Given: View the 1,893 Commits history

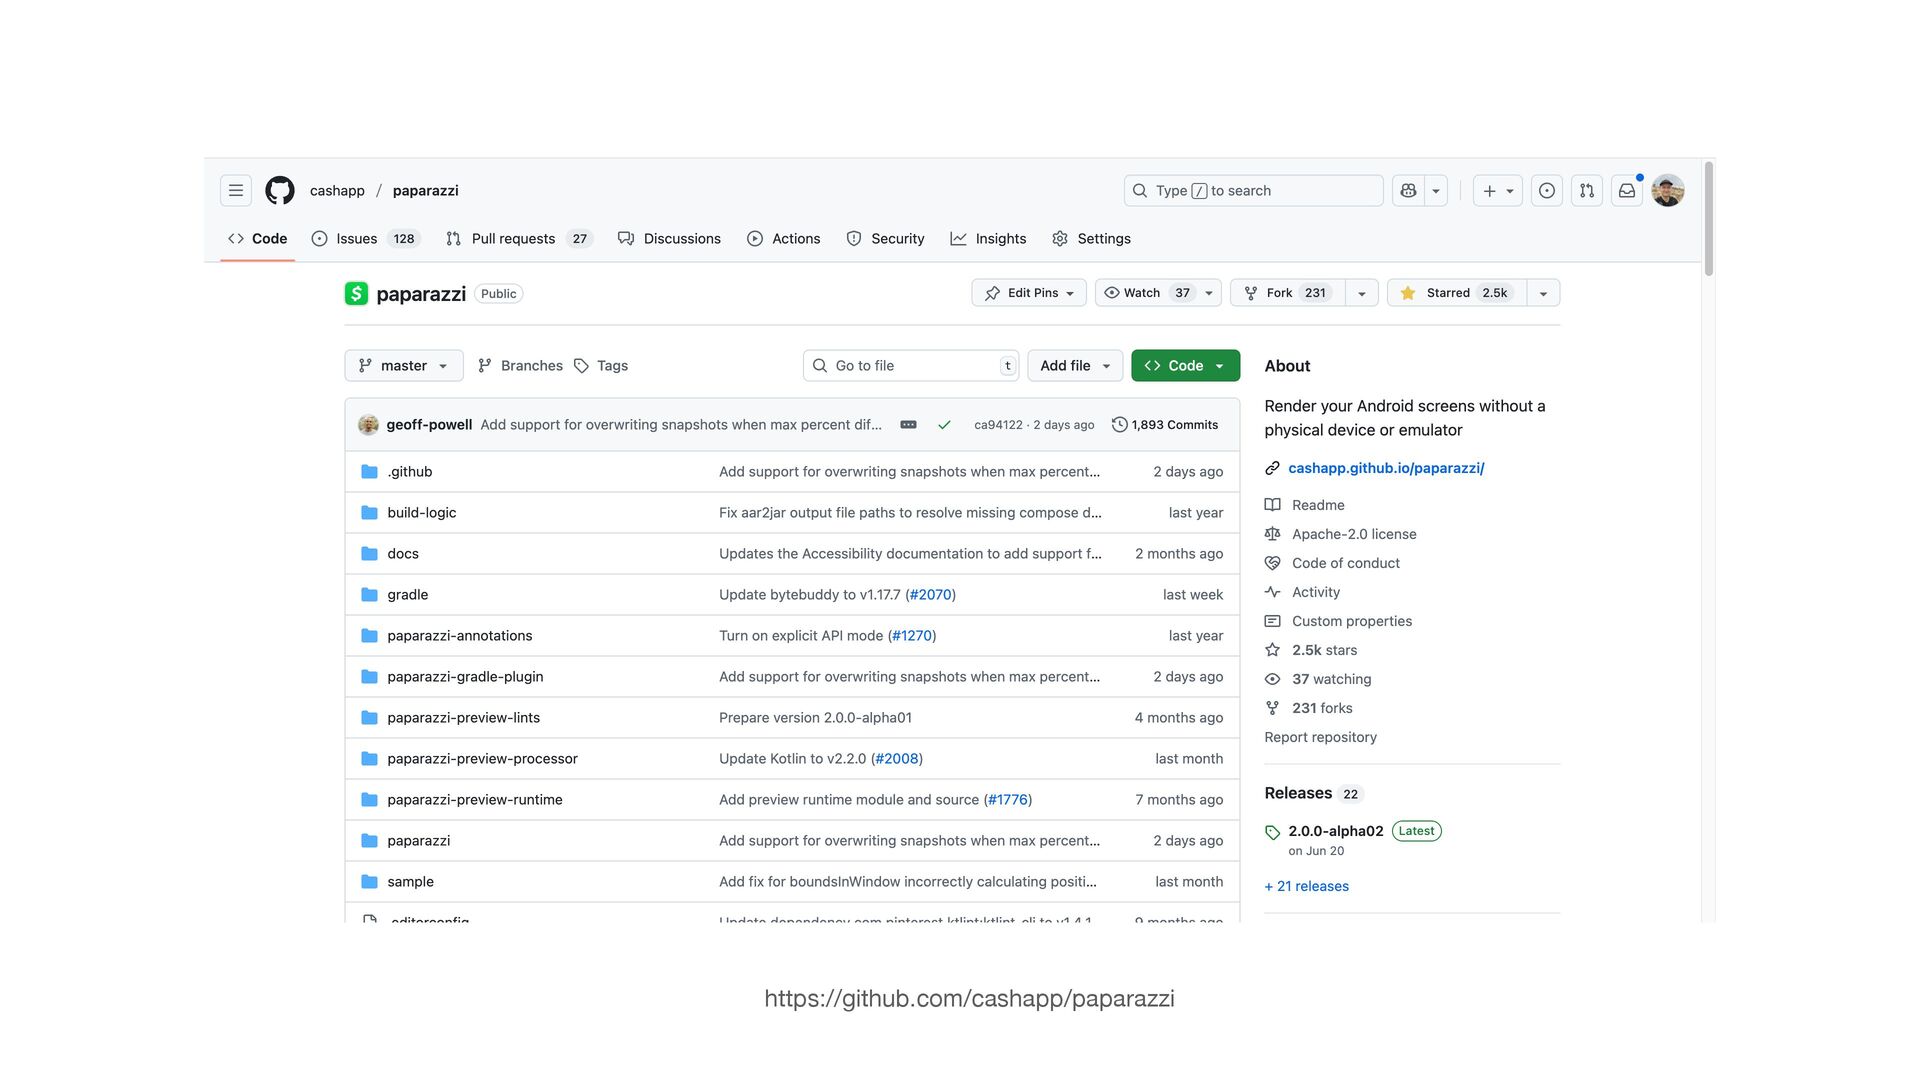Looking at the screenshot, I should pyautogui.click(x=1165, y=425).
